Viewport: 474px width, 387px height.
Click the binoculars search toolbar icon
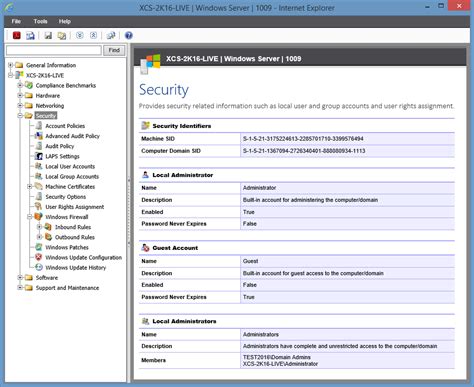click(111, 35)
